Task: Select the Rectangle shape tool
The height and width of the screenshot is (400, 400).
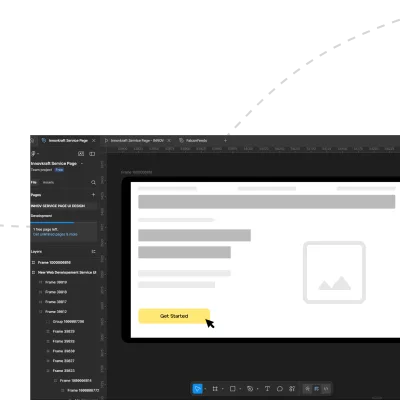Action: click(x=233, y=389)
